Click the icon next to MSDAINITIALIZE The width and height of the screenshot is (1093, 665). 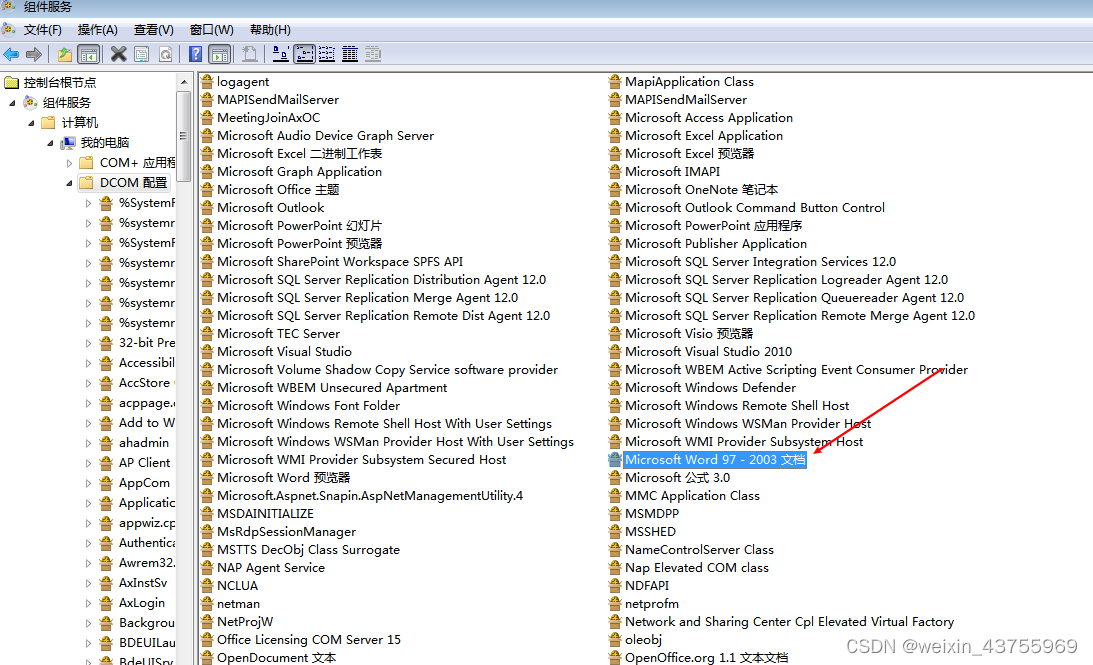(x=207, y=514)
